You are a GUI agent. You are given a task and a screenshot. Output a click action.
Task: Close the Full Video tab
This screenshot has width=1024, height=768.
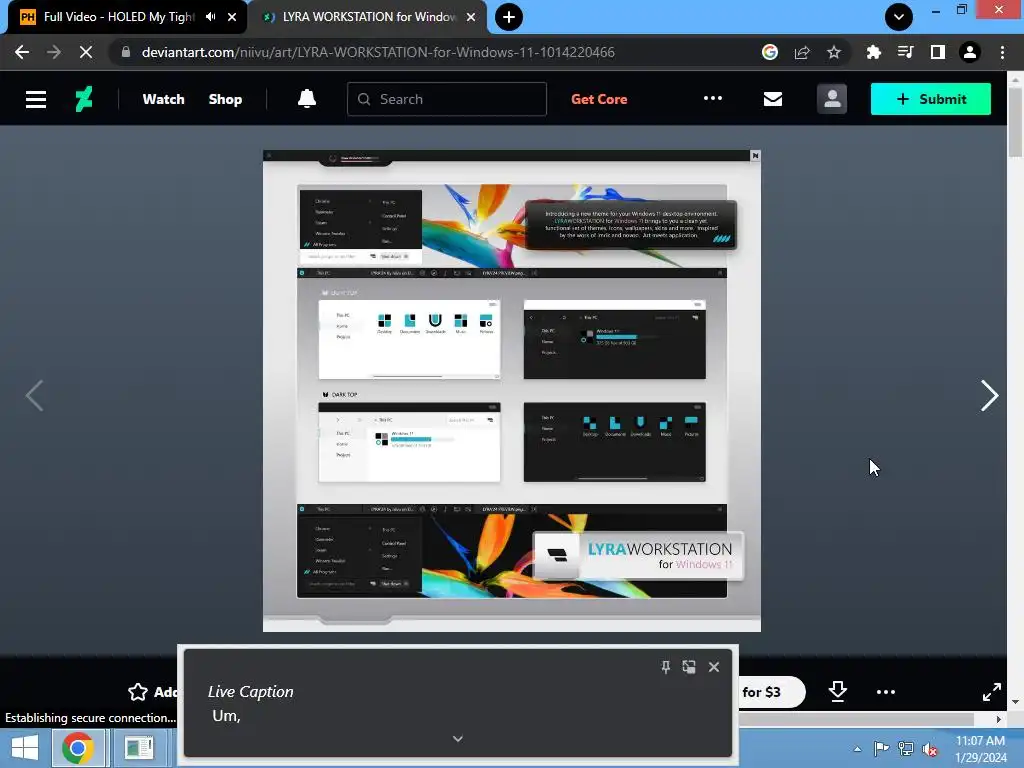[232, 17]
